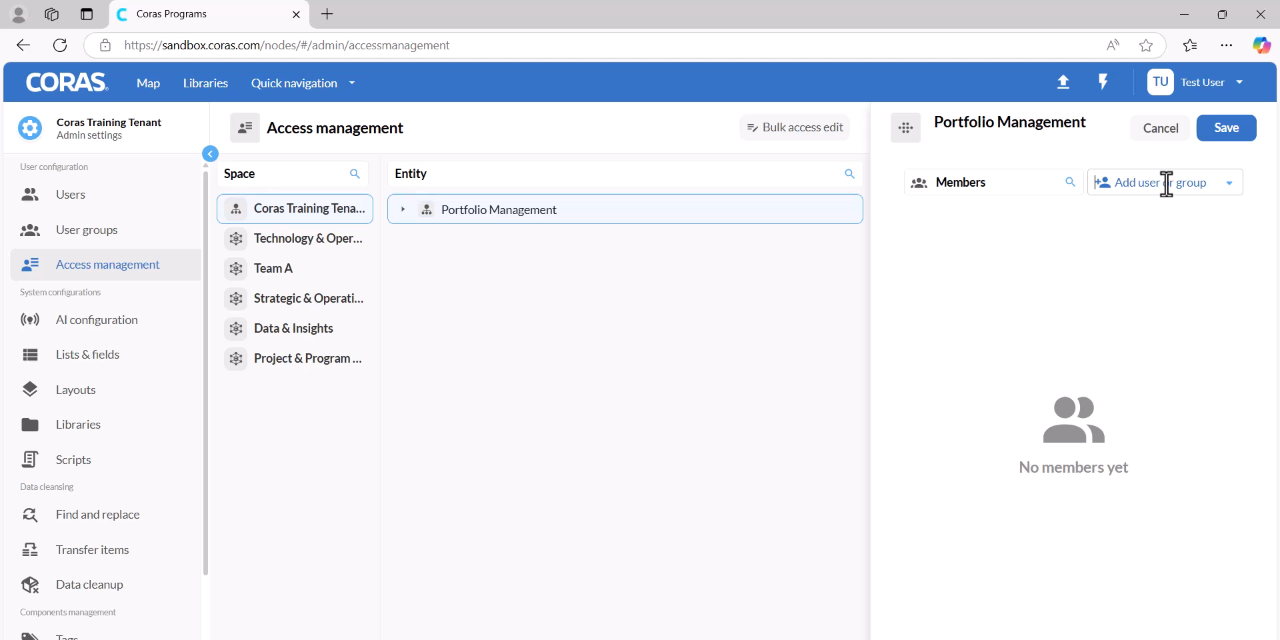Open the Map menu
Screen dimensions: 1280x640
pos(148,83)
